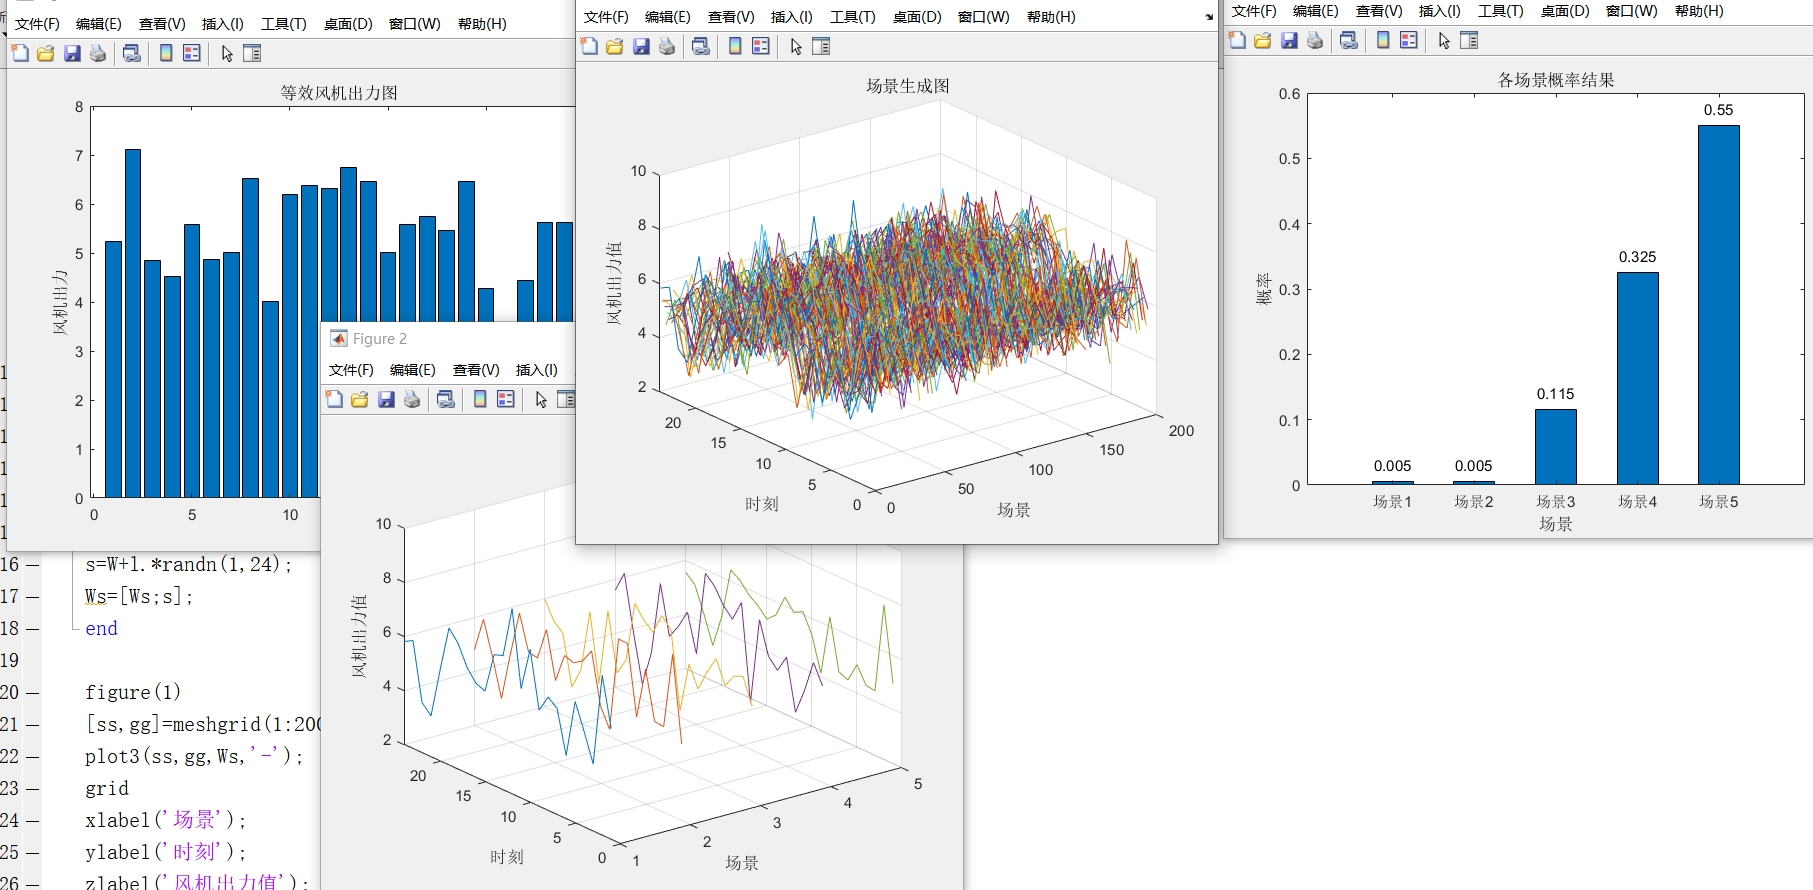The height and width of the screenshot is (890, 1813).
Task: Click Print icon in the 各场景概率结果 window
Action: pyautogui.click(x=1315, y=40)
